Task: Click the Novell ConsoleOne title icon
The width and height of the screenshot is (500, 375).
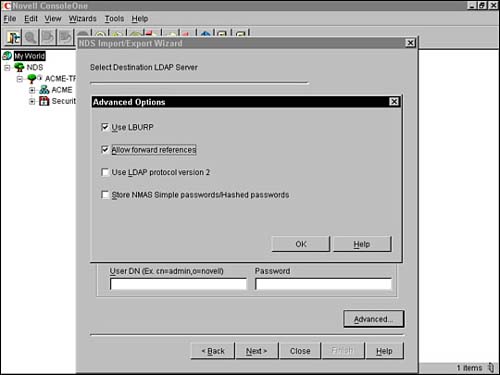Action: point(6,6)
